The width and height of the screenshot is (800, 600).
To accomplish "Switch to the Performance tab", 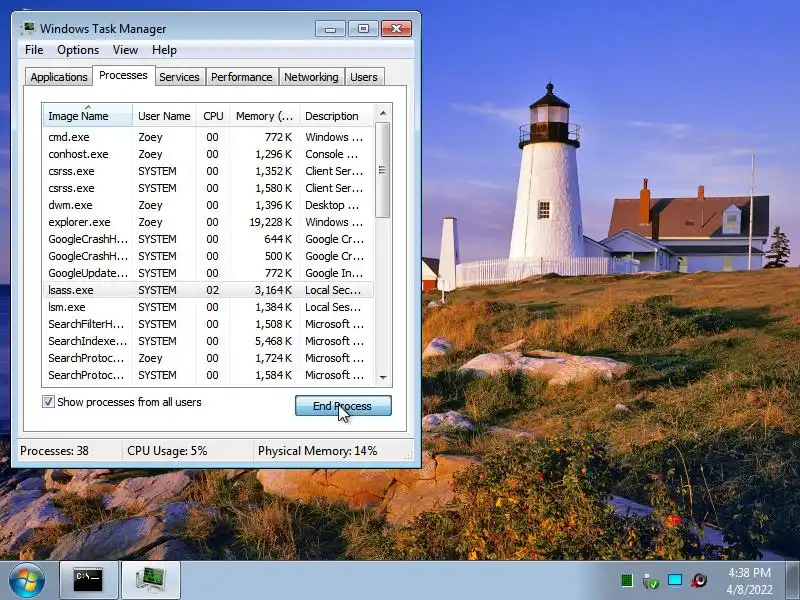I will tap(241, 77).
